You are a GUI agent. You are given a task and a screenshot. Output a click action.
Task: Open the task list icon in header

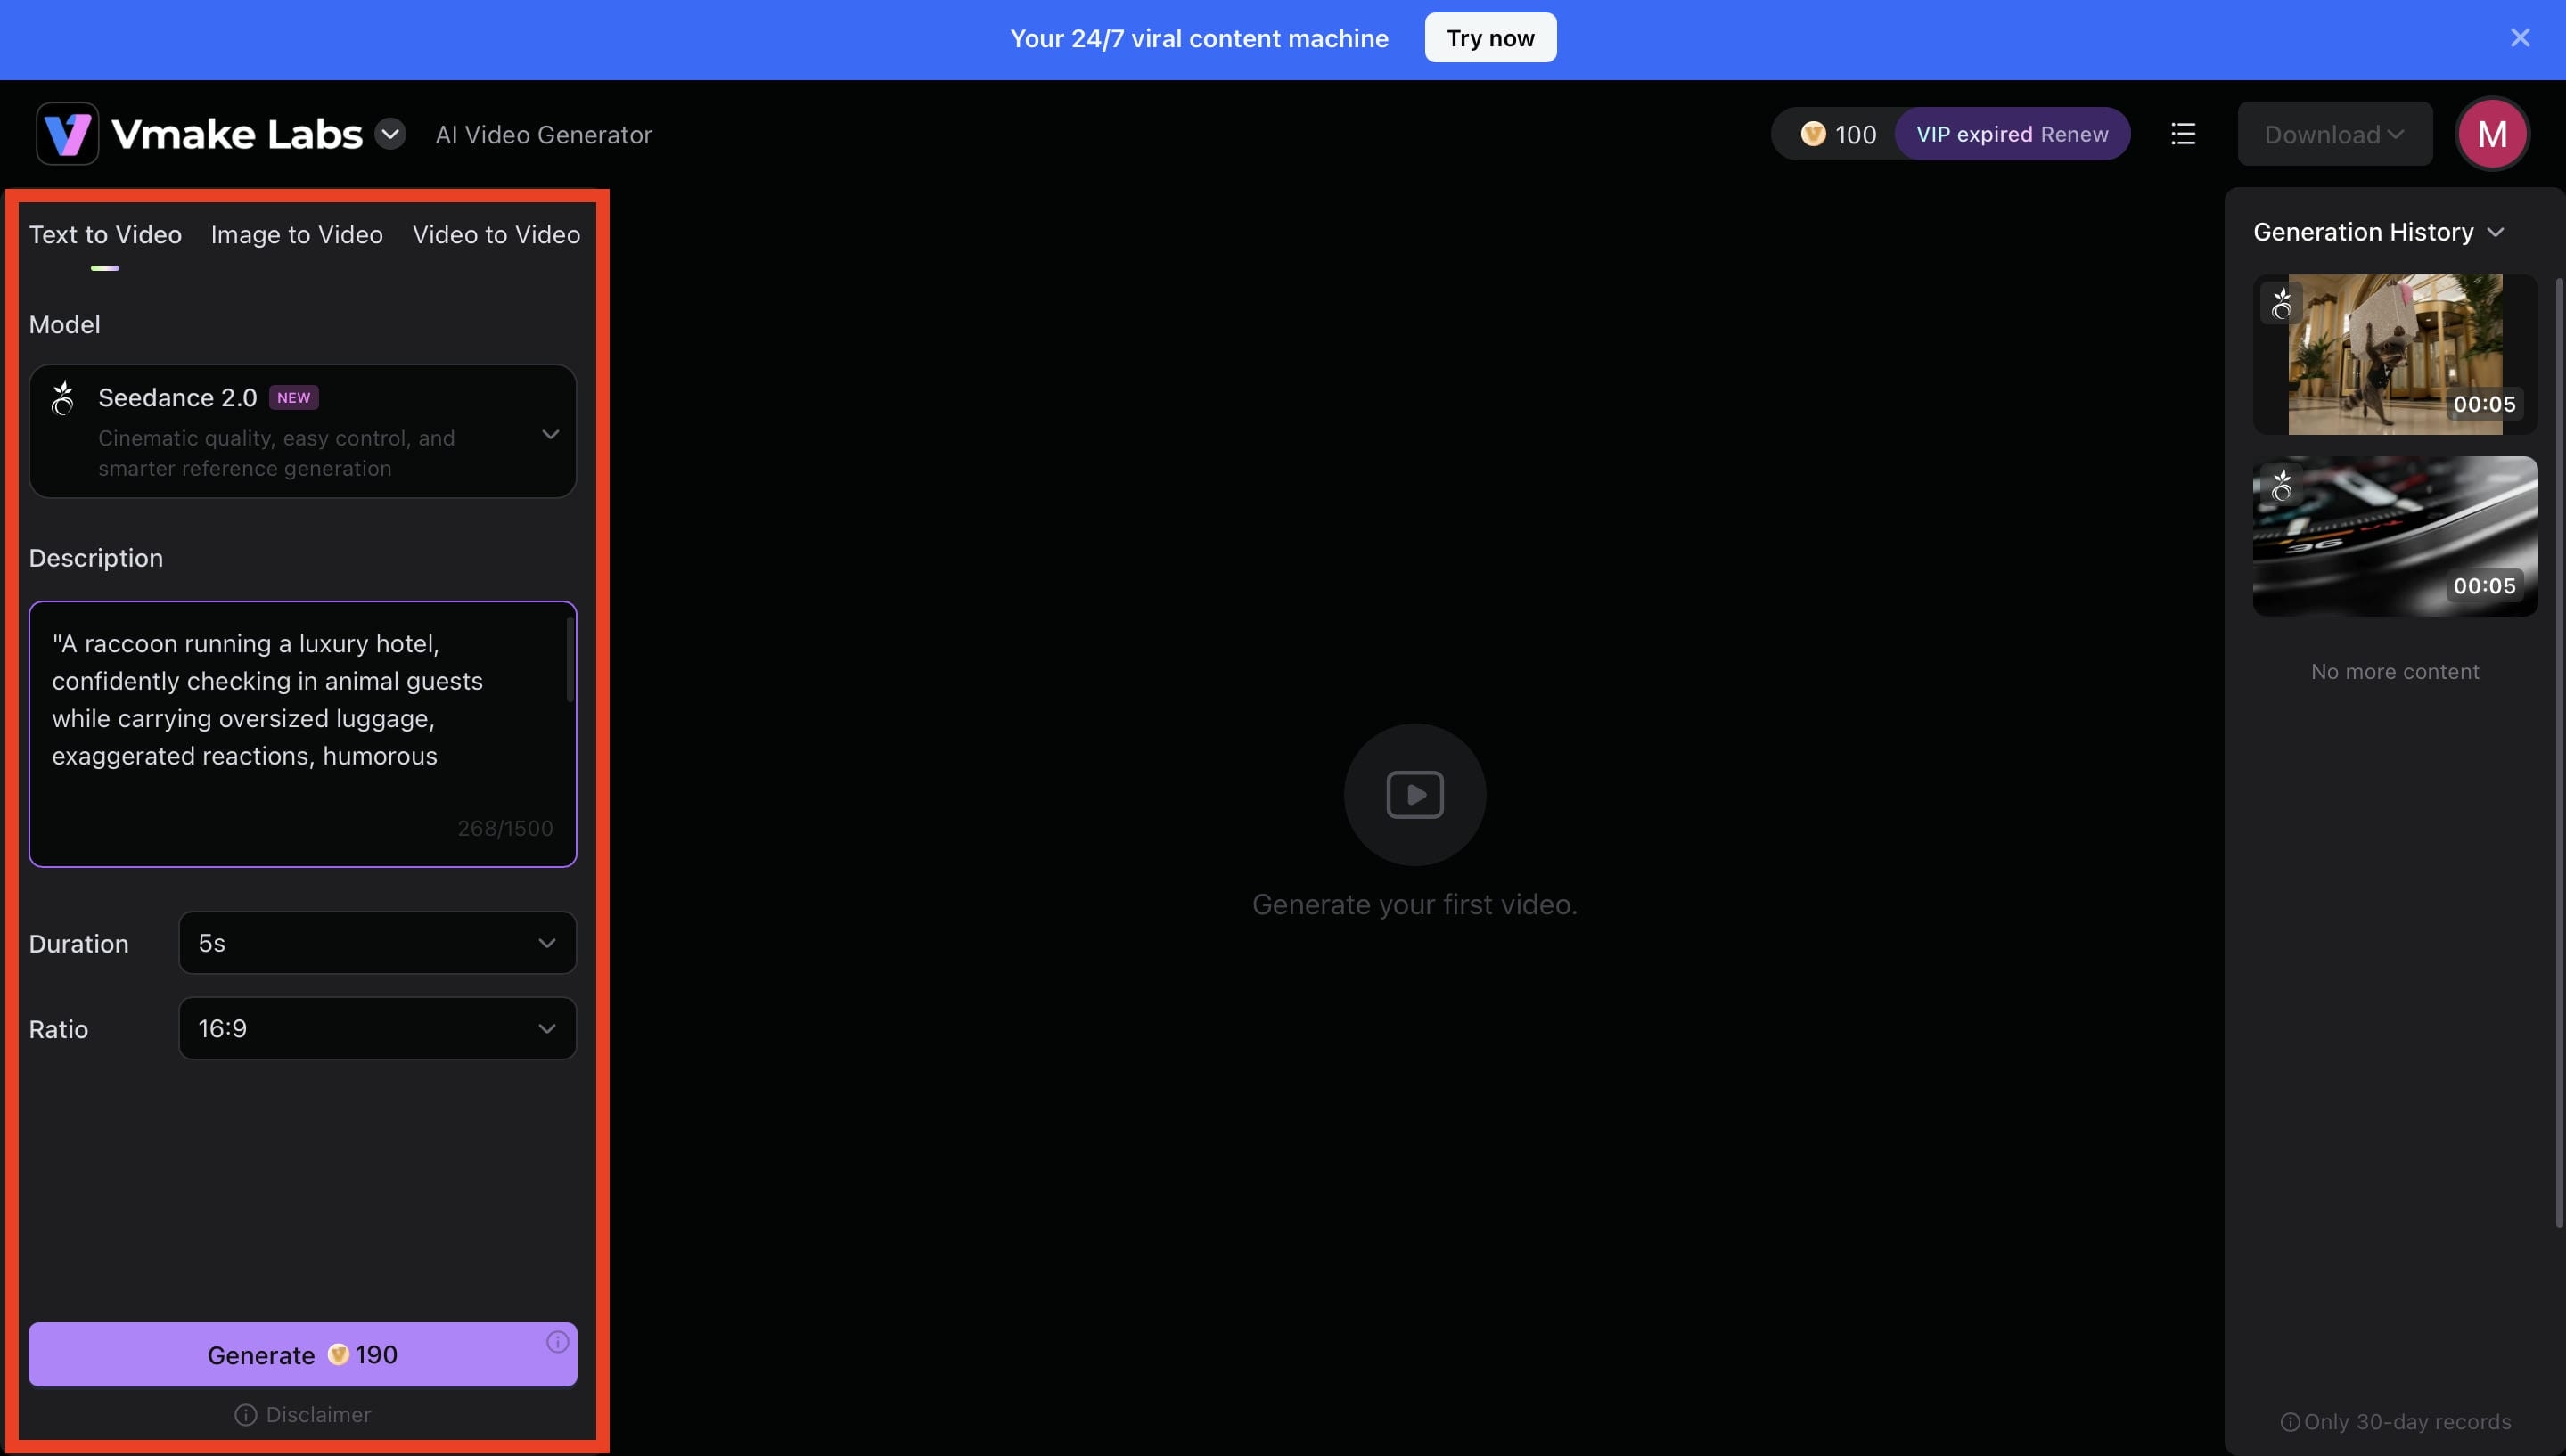[2183, 134]
